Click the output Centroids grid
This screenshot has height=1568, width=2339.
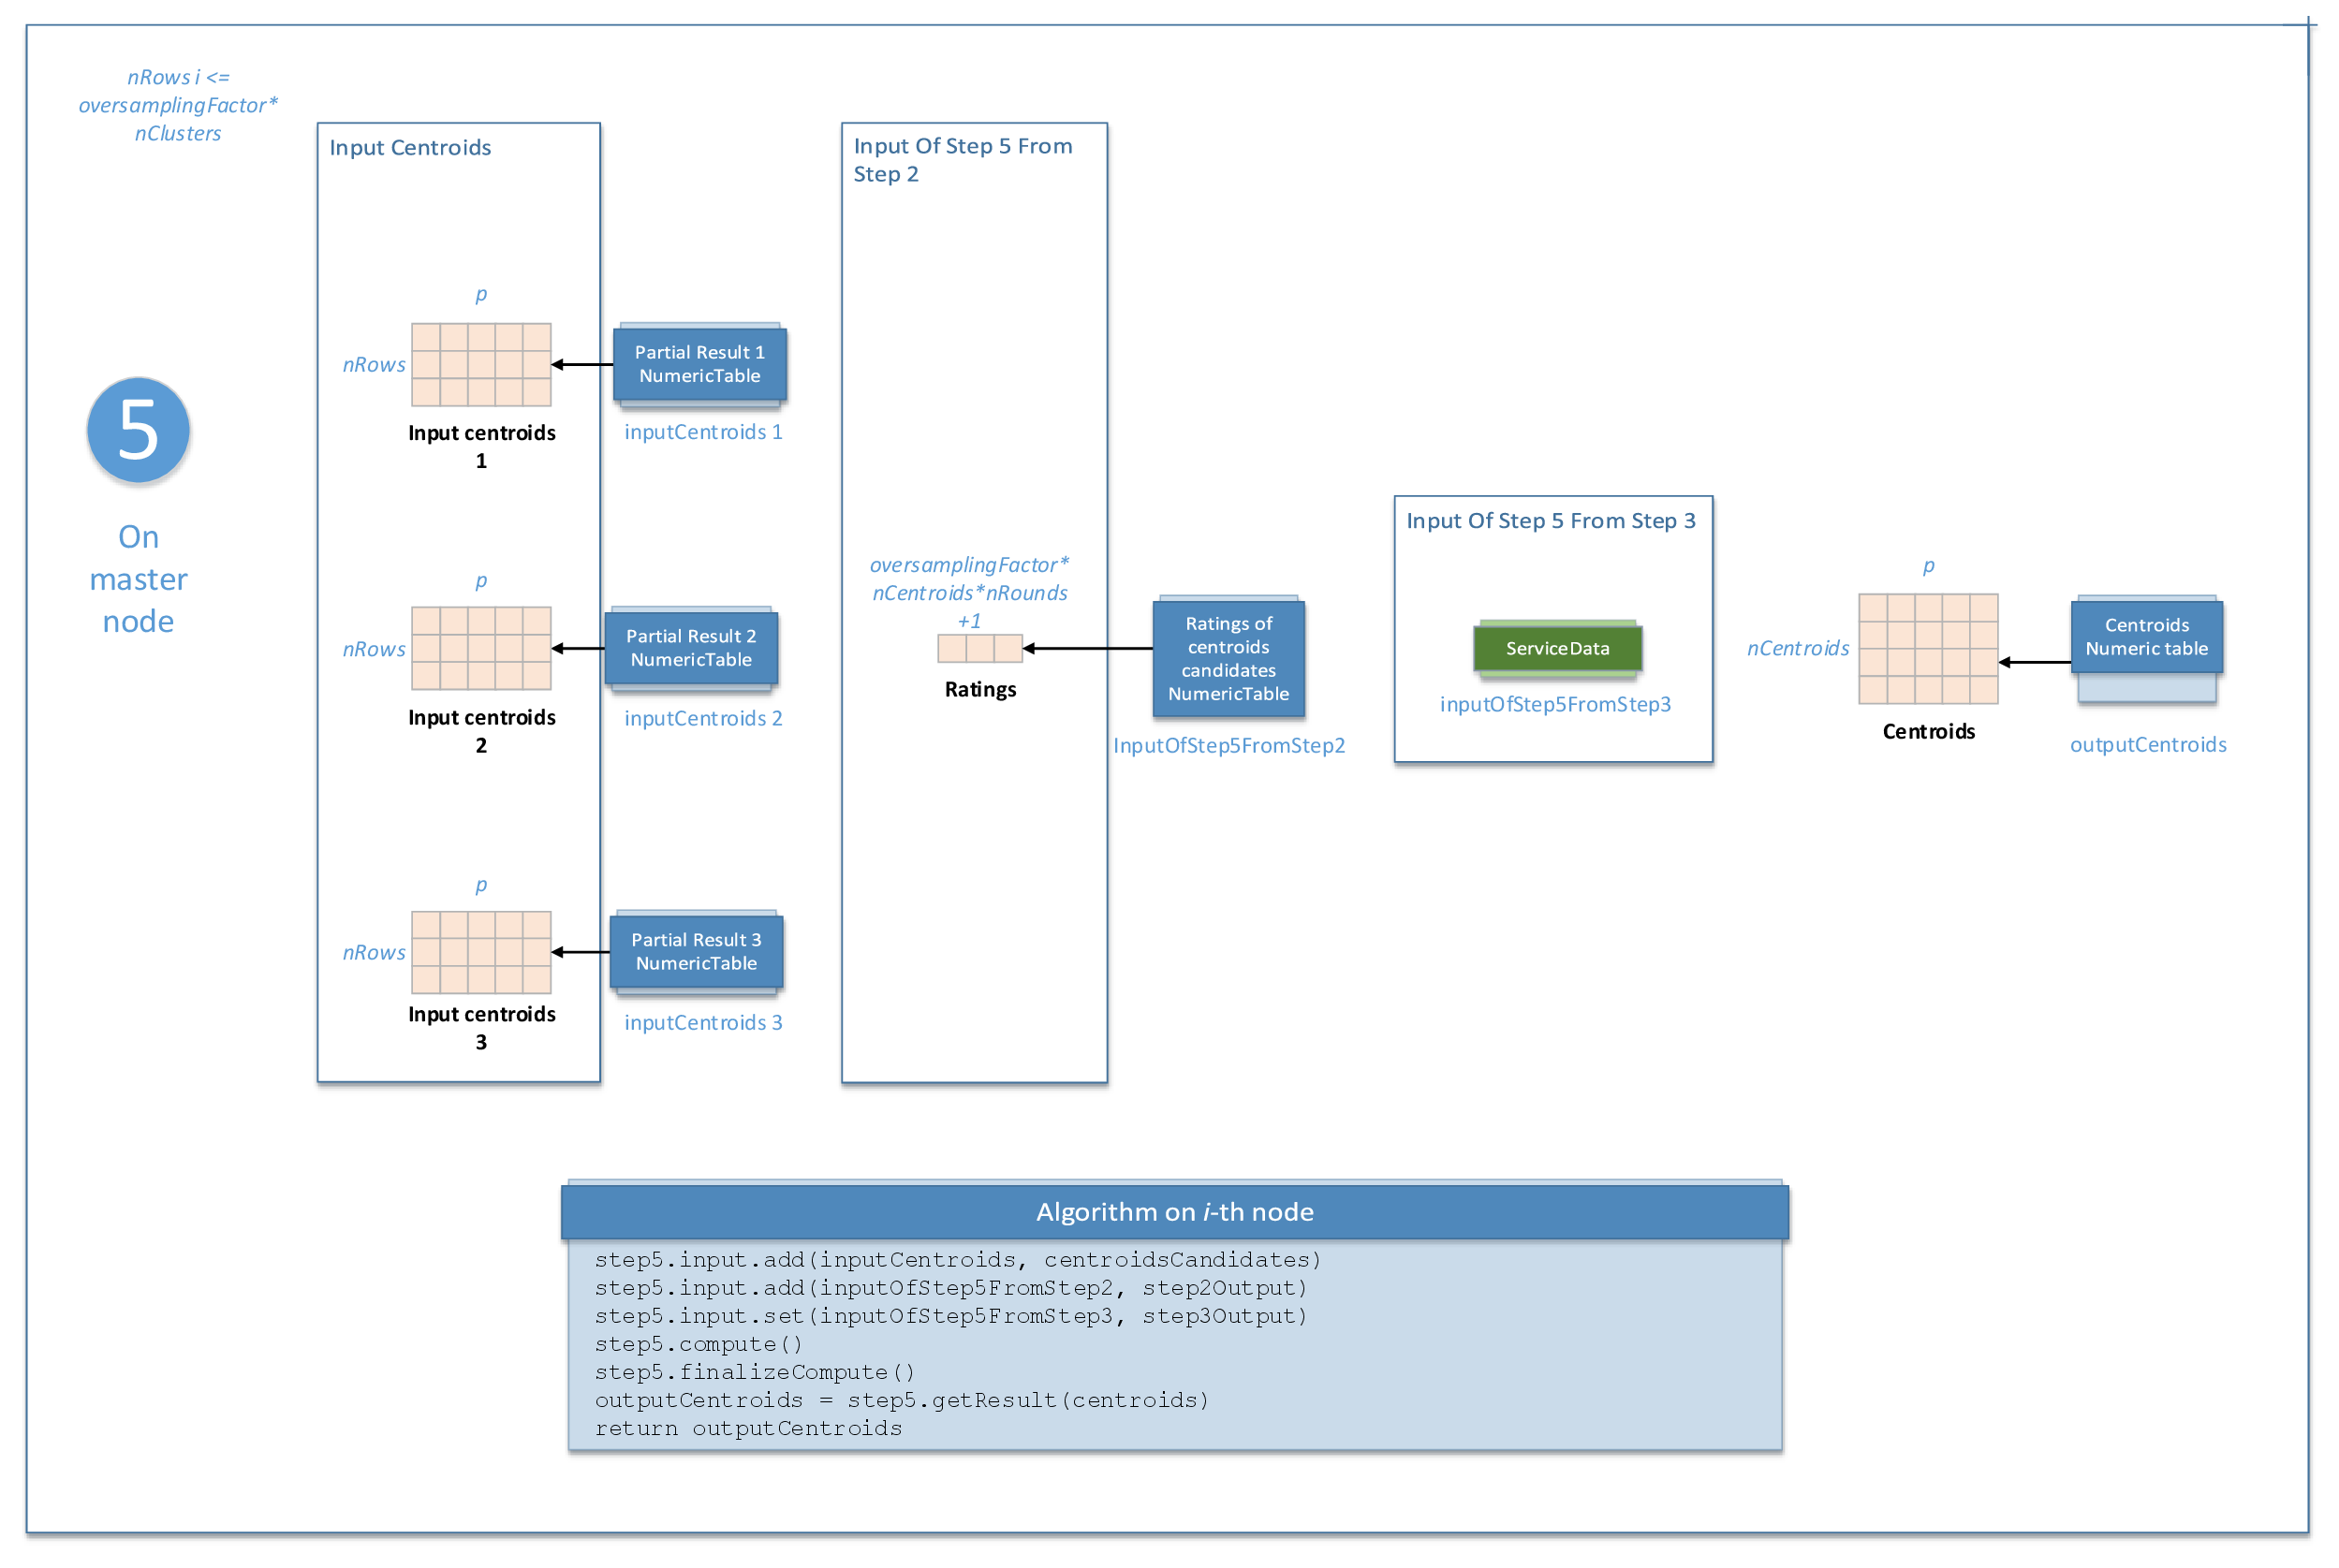tap(1927, 648)
